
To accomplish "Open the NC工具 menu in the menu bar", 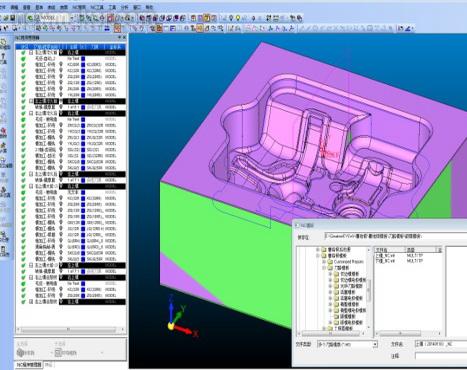I will pos(98,7).
